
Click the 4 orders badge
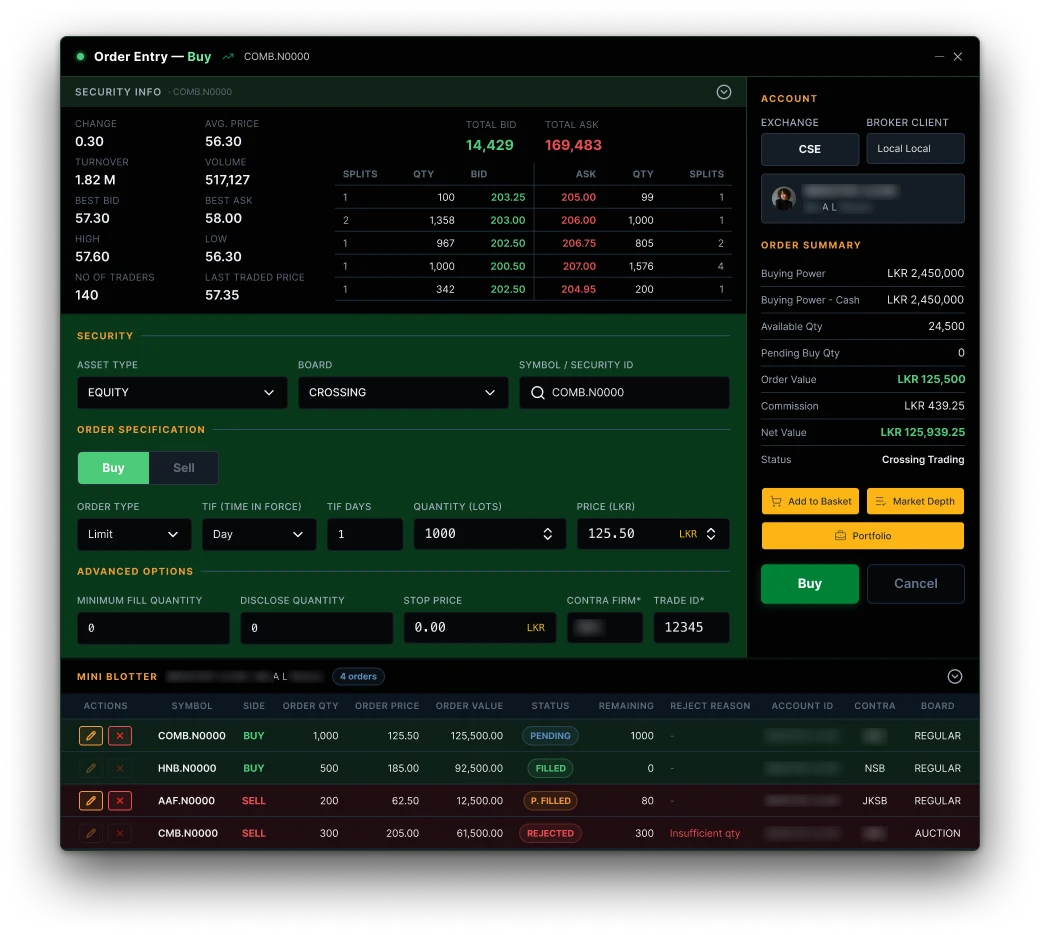(358, 676)
